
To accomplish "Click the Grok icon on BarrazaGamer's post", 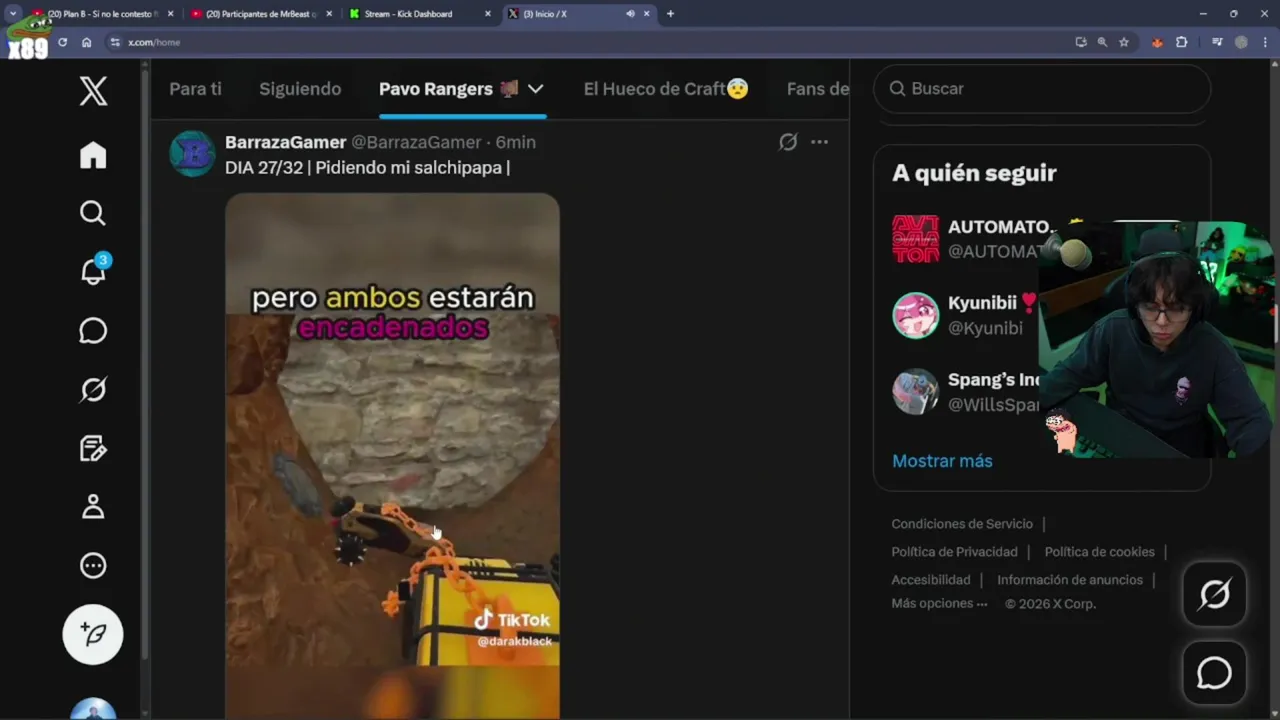I will (x=788, y=142).
